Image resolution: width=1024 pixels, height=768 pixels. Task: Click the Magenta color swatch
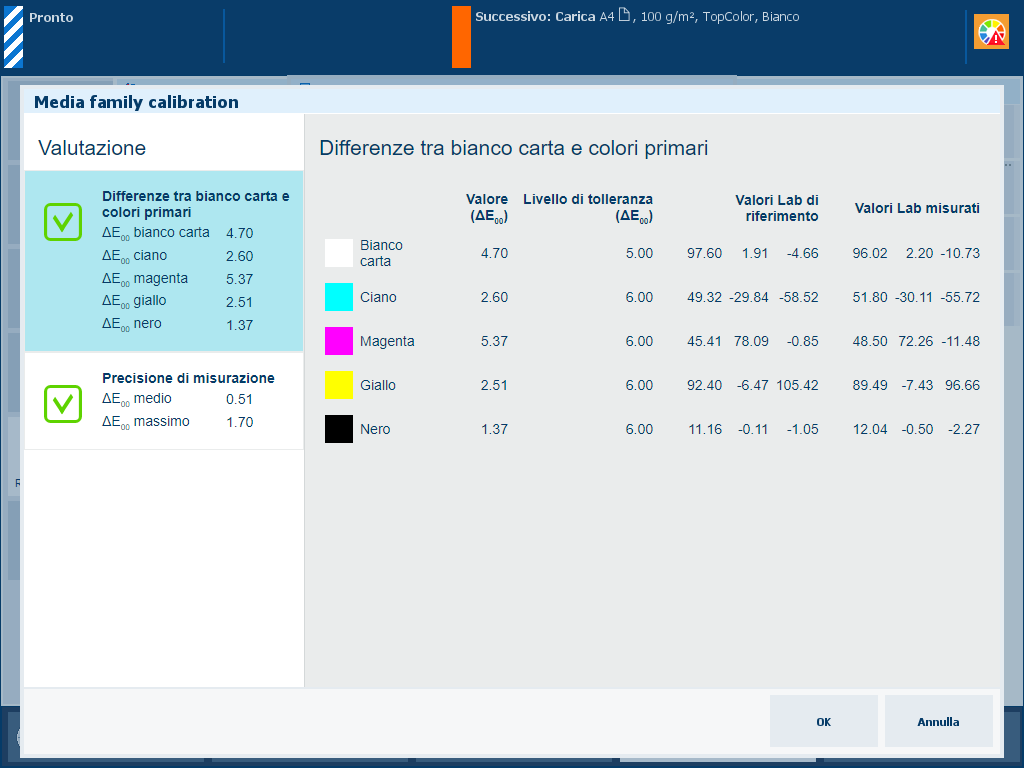pyautogui.click(x=339, y=341)
